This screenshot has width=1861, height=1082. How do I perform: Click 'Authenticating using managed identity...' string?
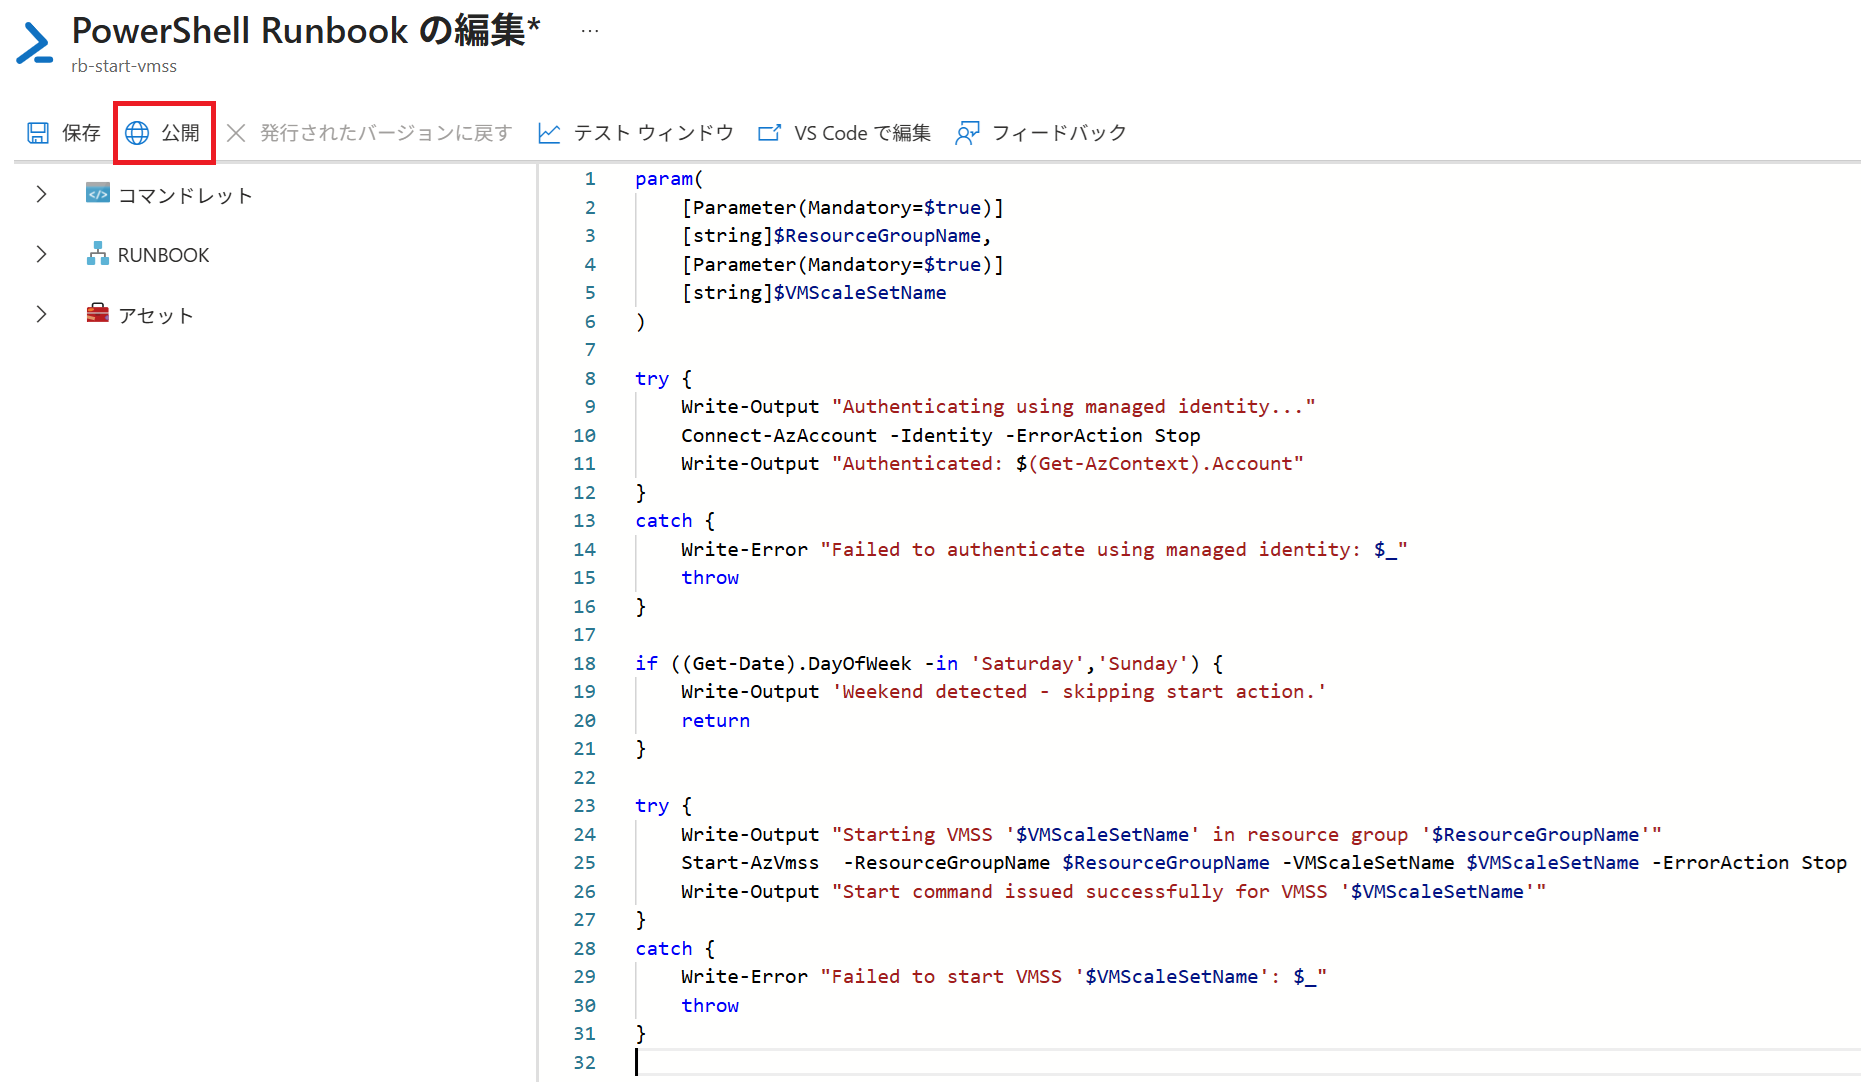point(1074,407)
